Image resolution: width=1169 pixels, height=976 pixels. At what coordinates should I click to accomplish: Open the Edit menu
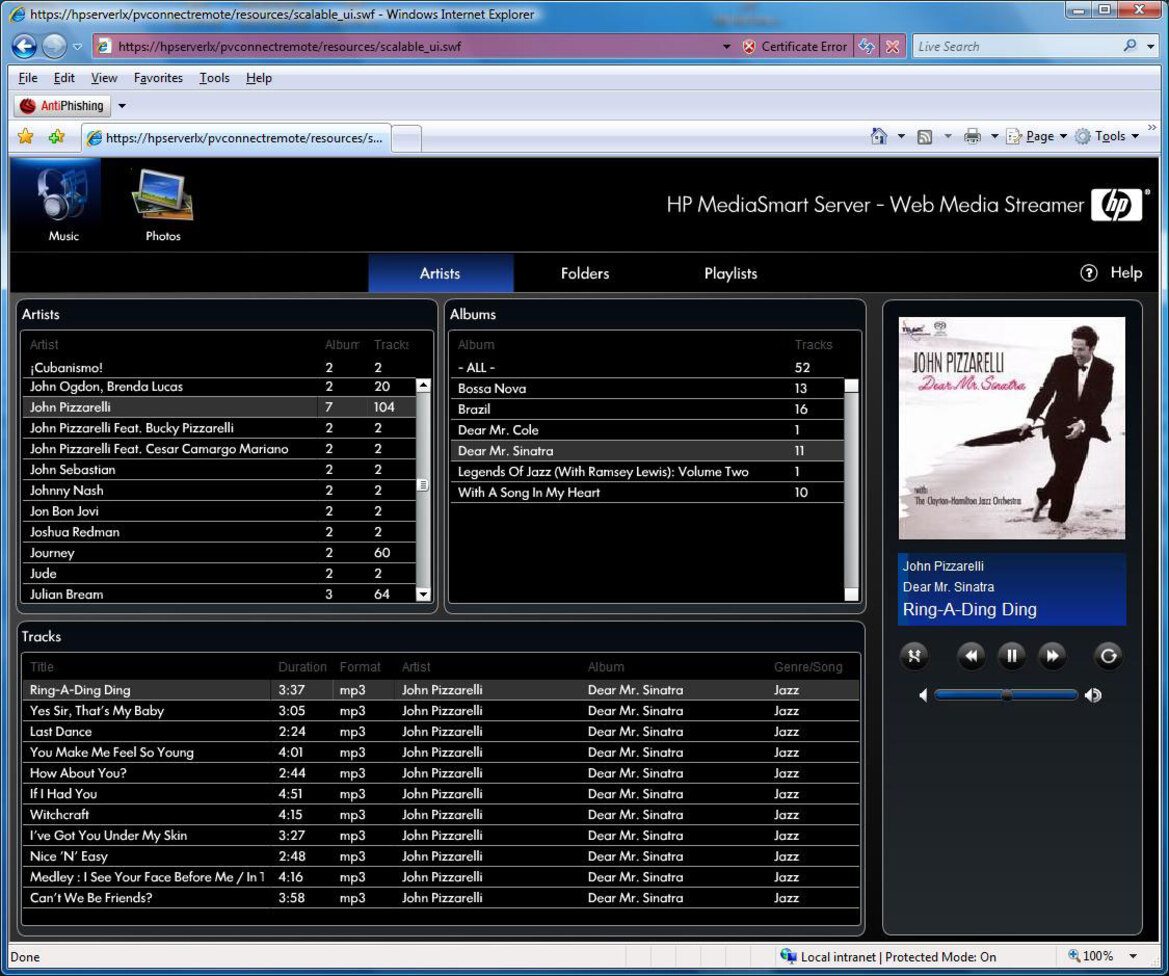pyautogui.click(x=64, y=78)
